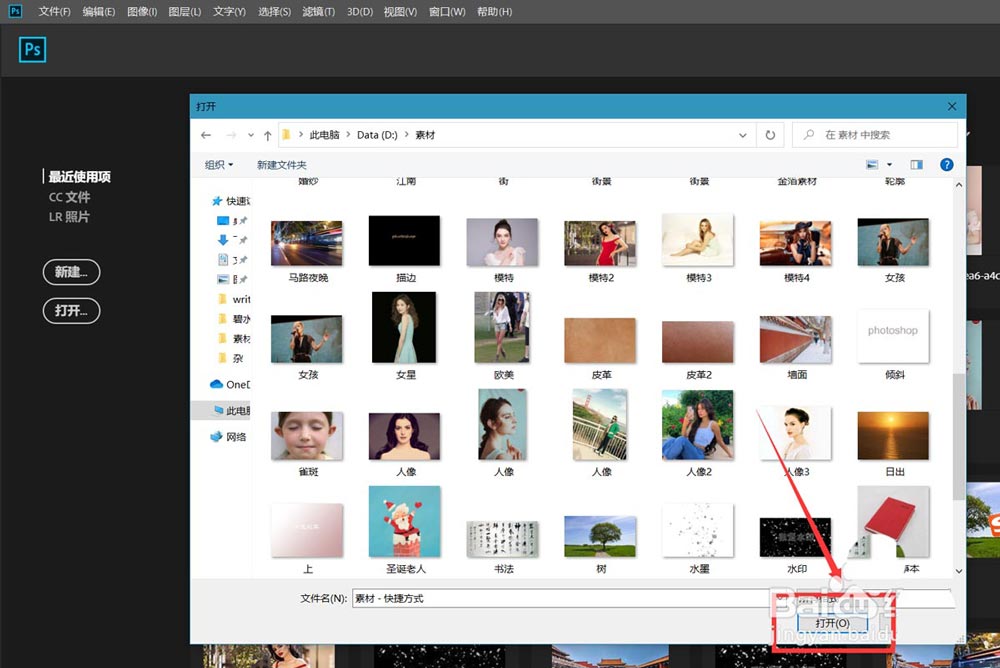Click the file list scroll up arrow
The image size is (1000, 668).
point(959,184)
